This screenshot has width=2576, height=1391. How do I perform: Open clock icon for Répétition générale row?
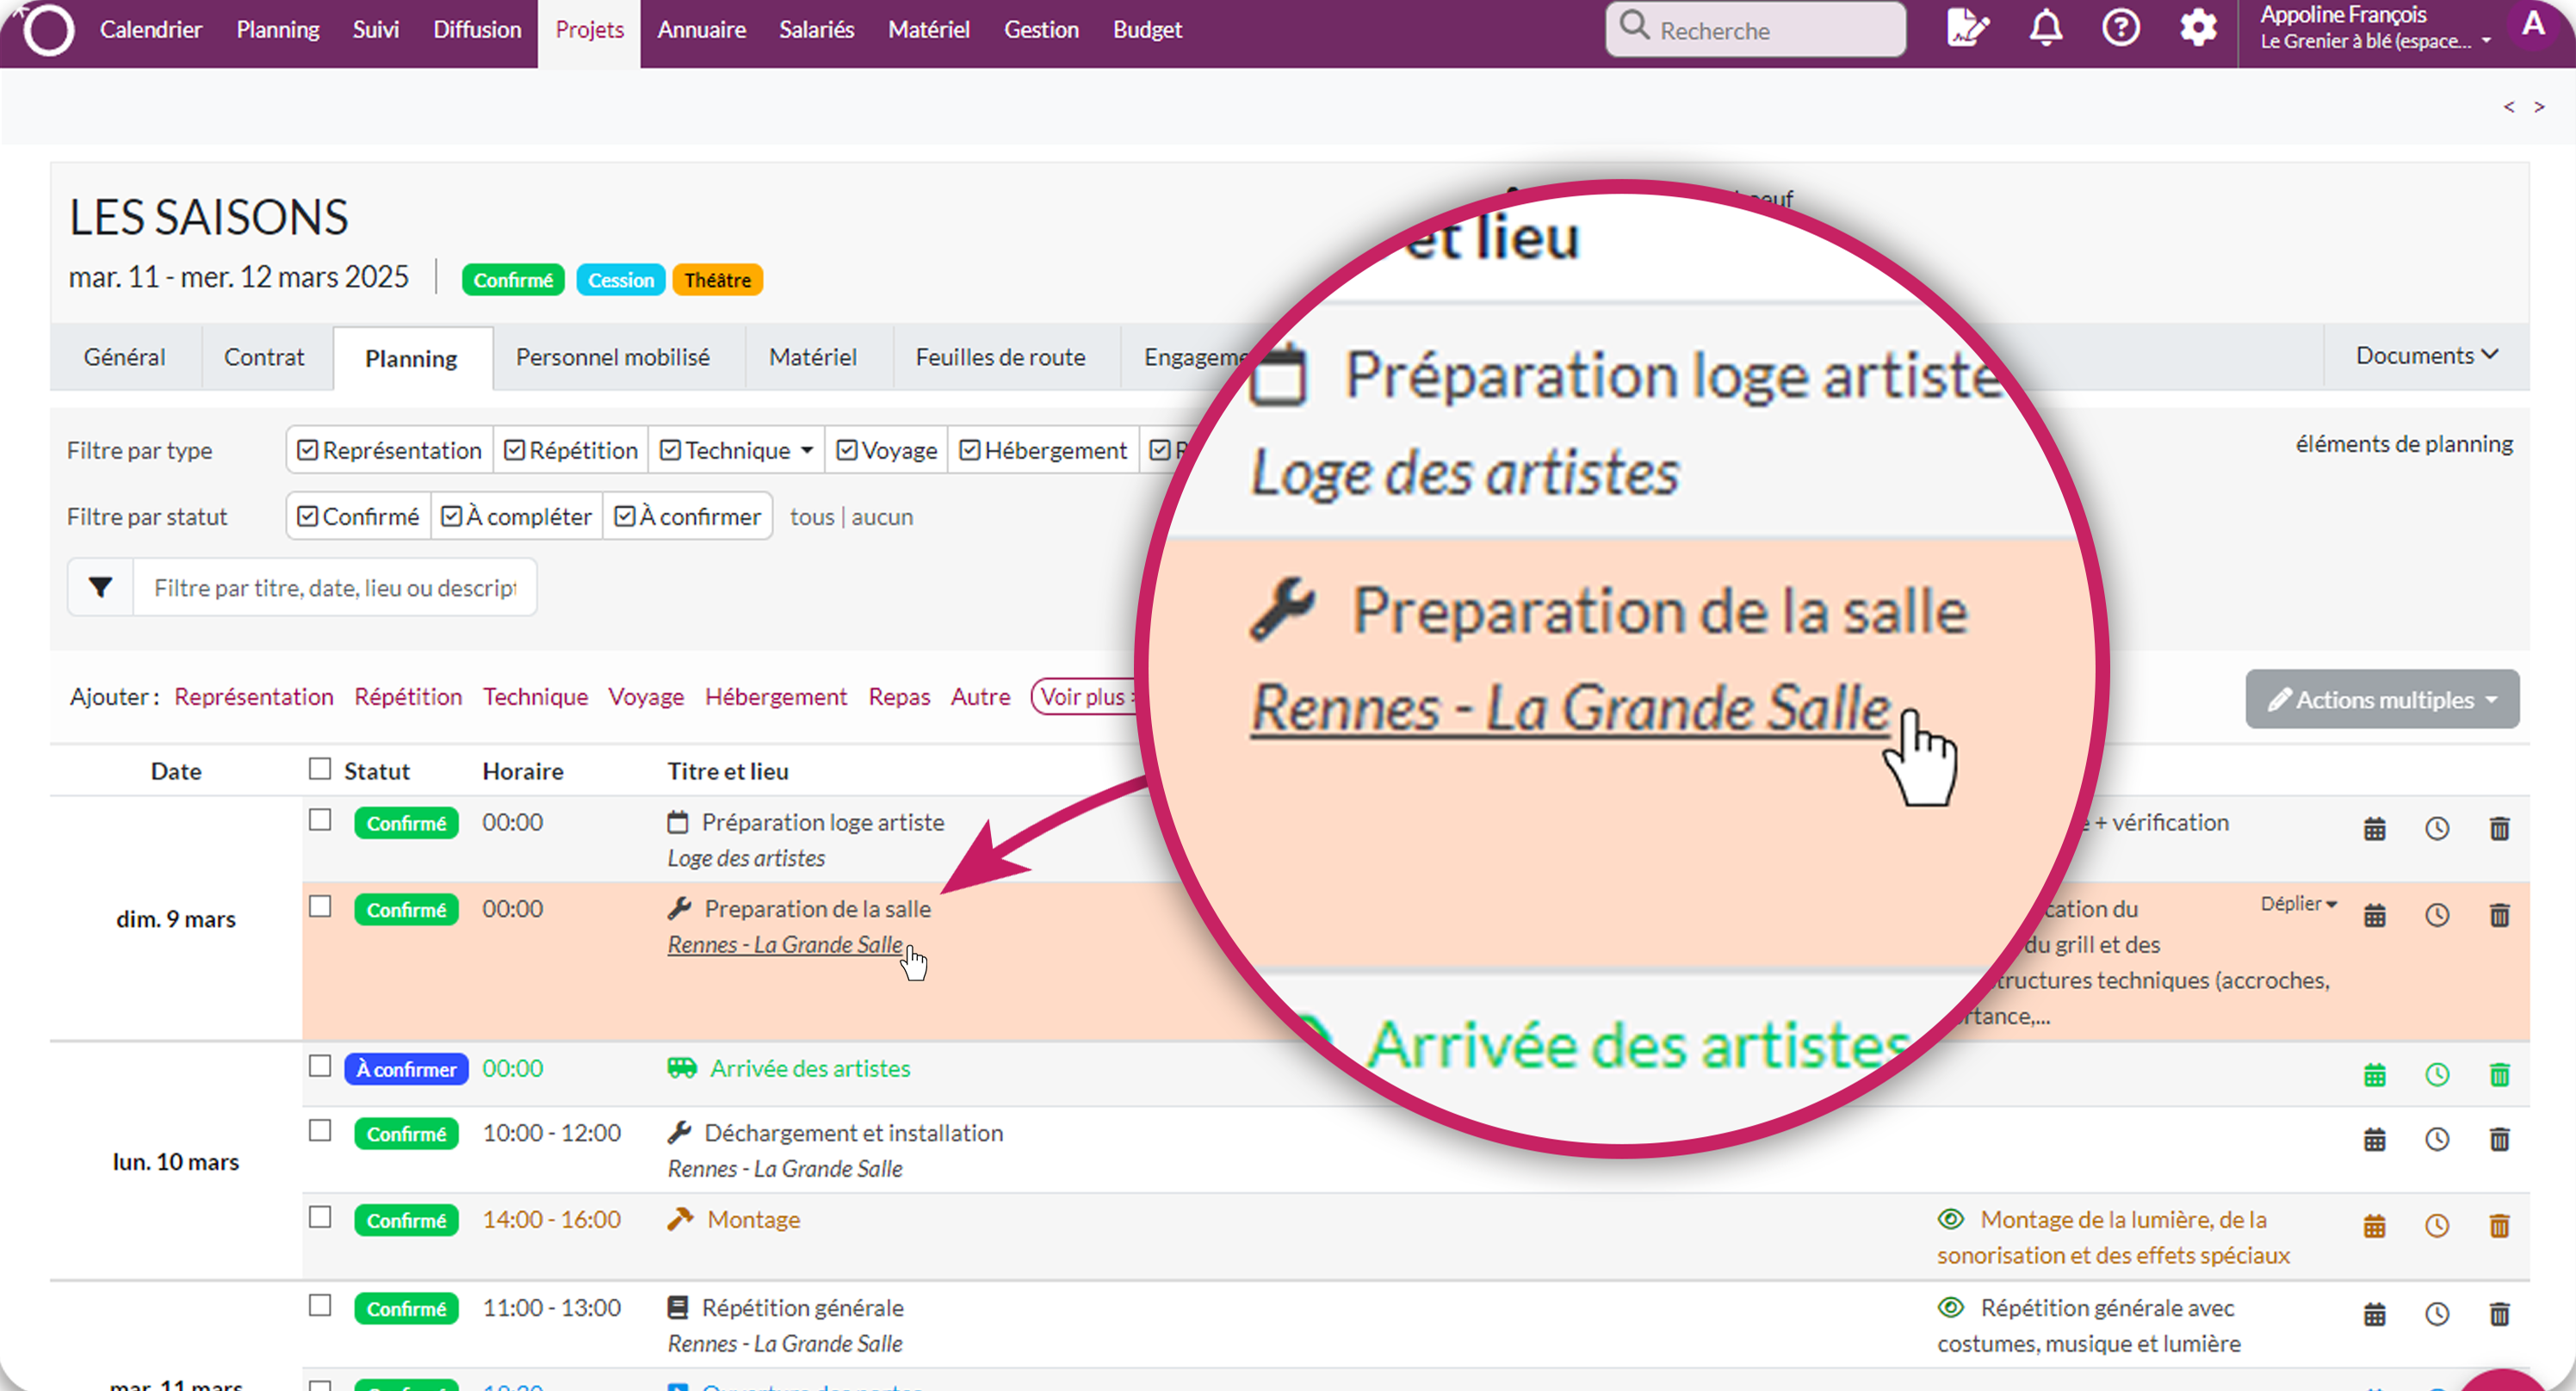(x=2437, y=1314)
